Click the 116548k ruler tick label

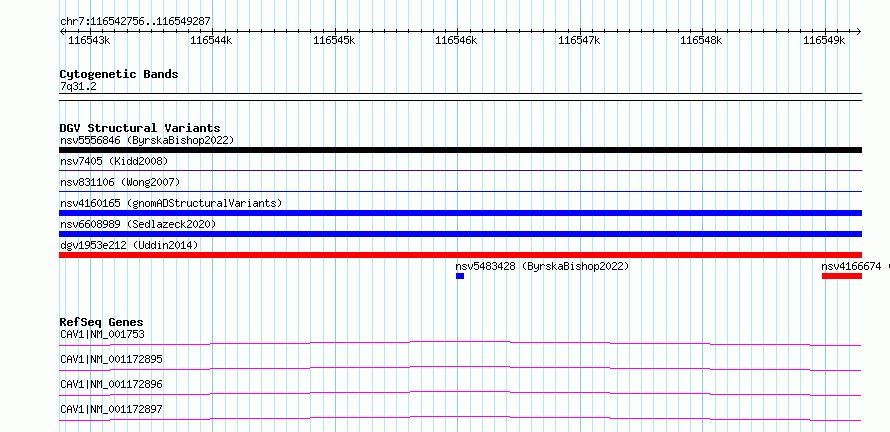click(702, 40)
